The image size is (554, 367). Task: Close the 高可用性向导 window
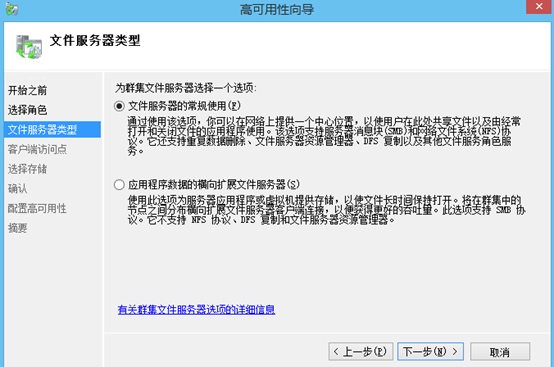pyautogui.click(x=539, y=7)
